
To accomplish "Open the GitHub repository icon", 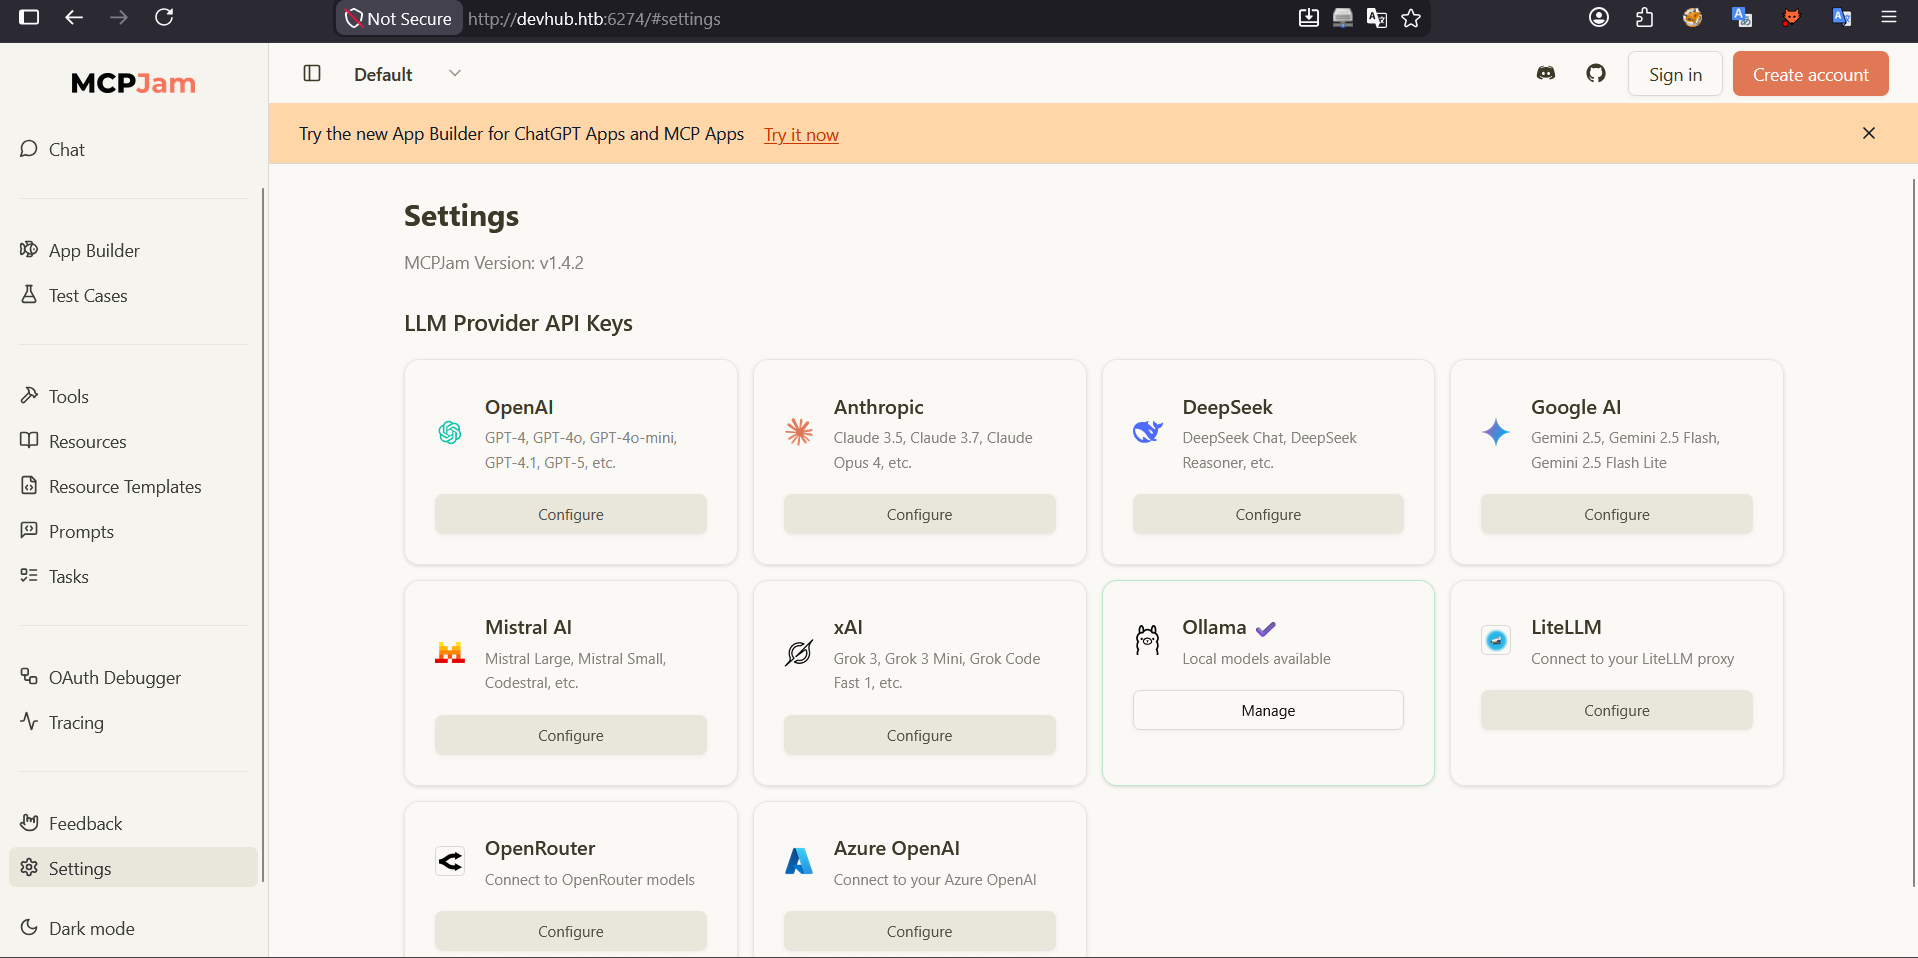I will pos(1596,73).
